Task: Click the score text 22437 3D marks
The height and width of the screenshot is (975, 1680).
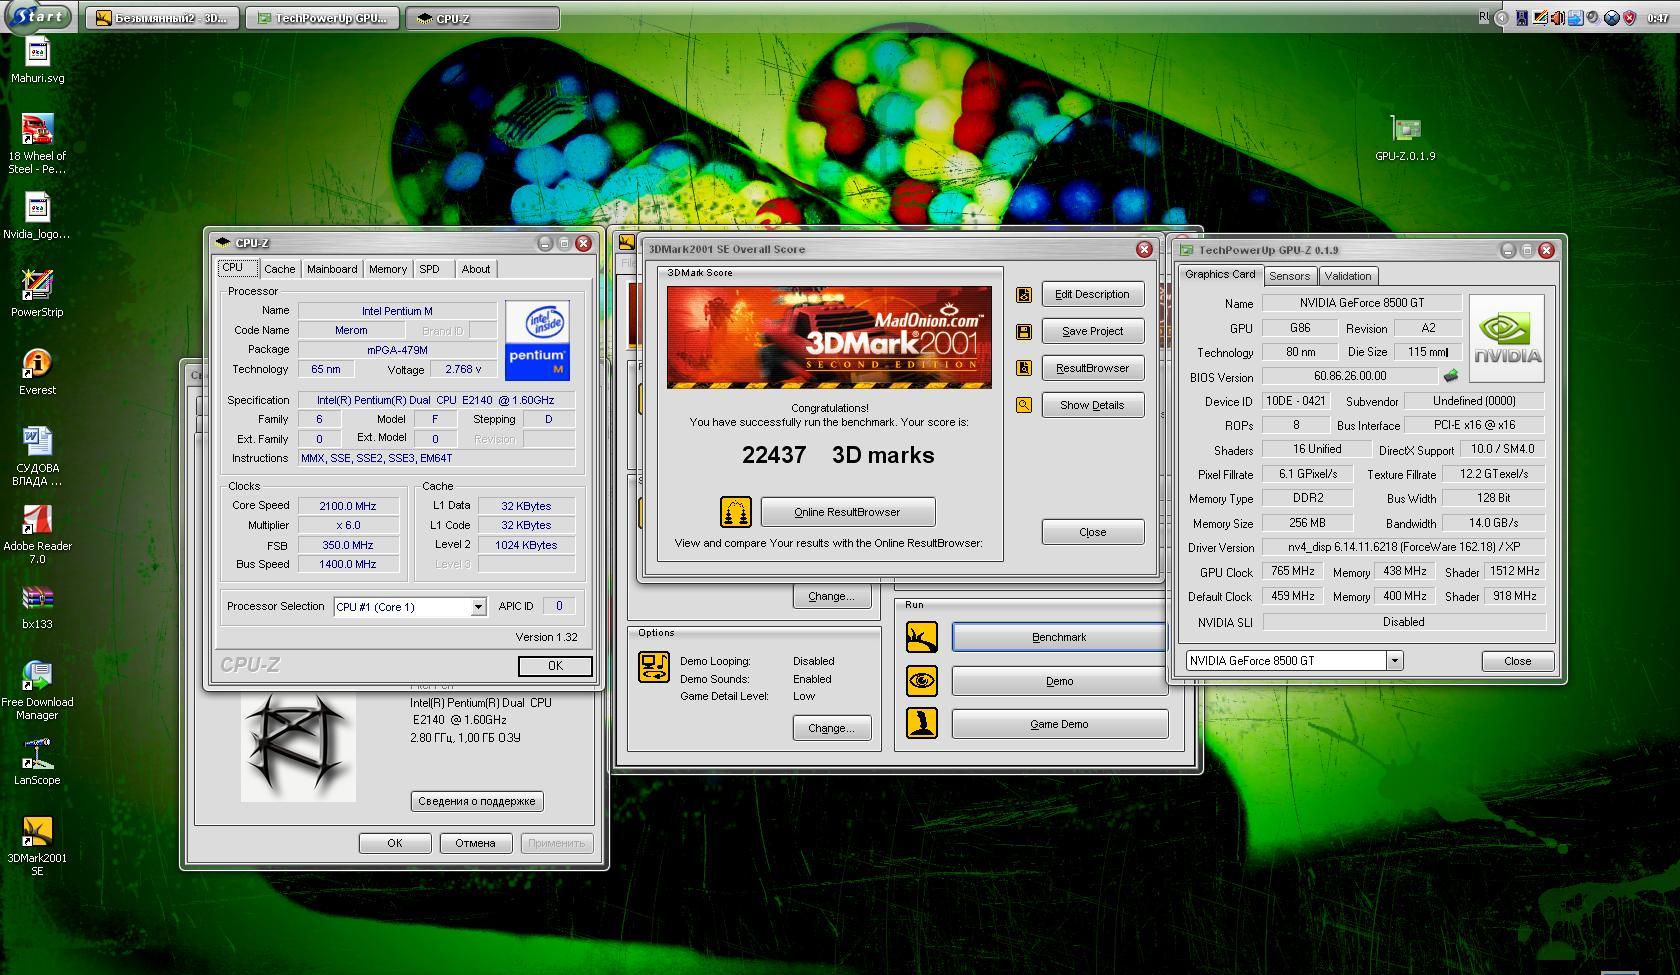Action: tap(838, 455)
